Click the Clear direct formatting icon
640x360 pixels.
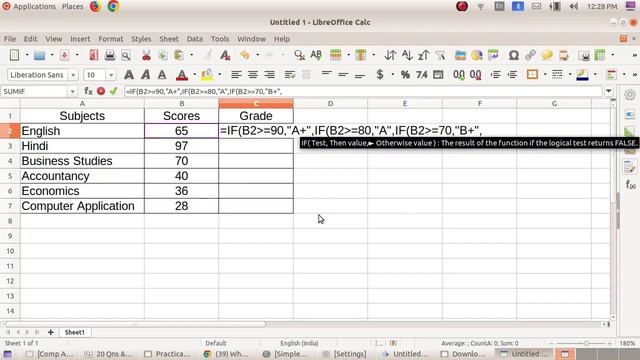[225, 55]
